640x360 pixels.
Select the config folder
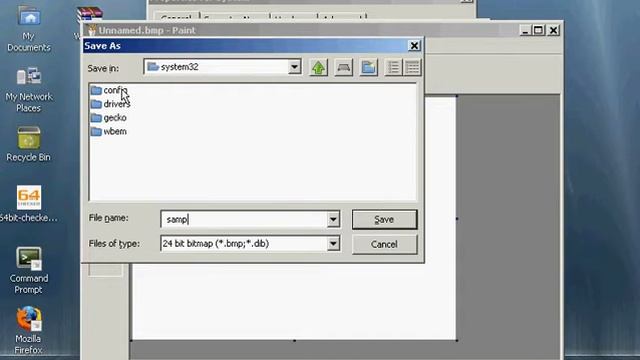pos(109,90)
